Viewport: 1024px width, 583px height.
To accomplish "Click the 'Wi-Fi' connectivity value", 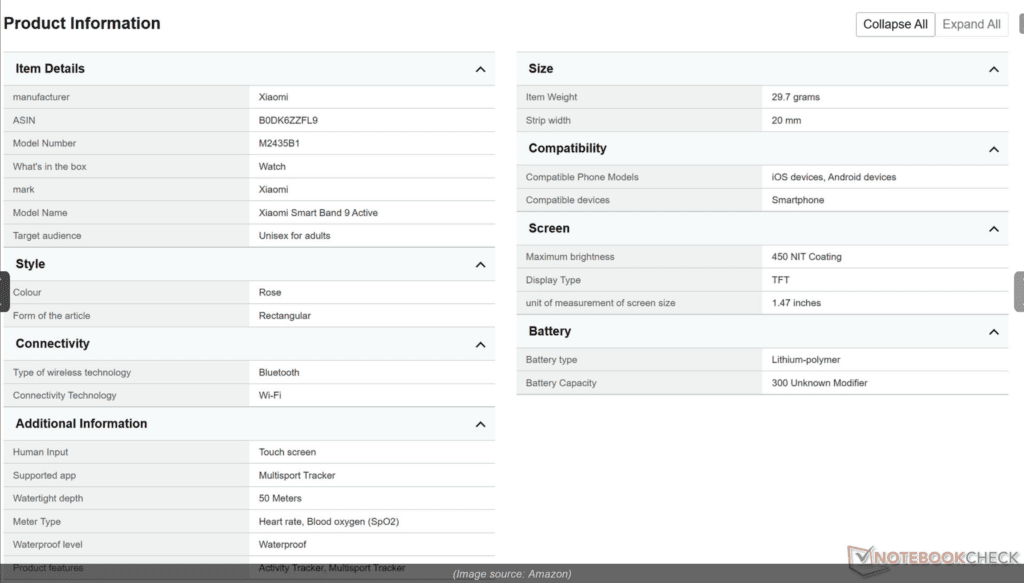I will pos(270,395).
